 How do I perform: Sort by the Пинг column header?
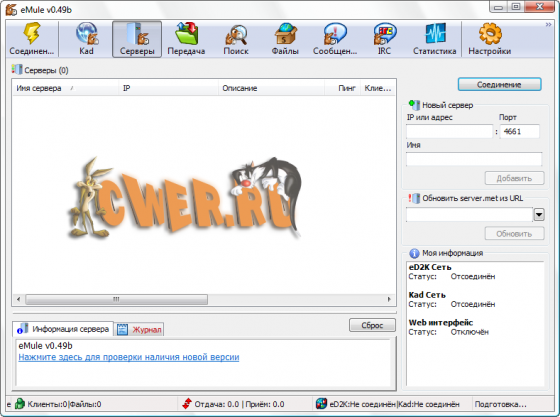(342, 88)
